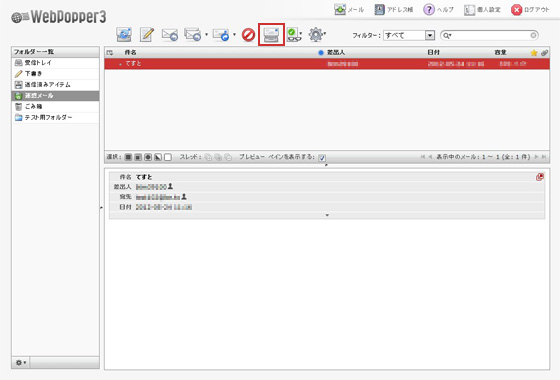Click the ログアウト button
Screen dimensions: 560x380
pyautogui.click(x=530, y=10)
